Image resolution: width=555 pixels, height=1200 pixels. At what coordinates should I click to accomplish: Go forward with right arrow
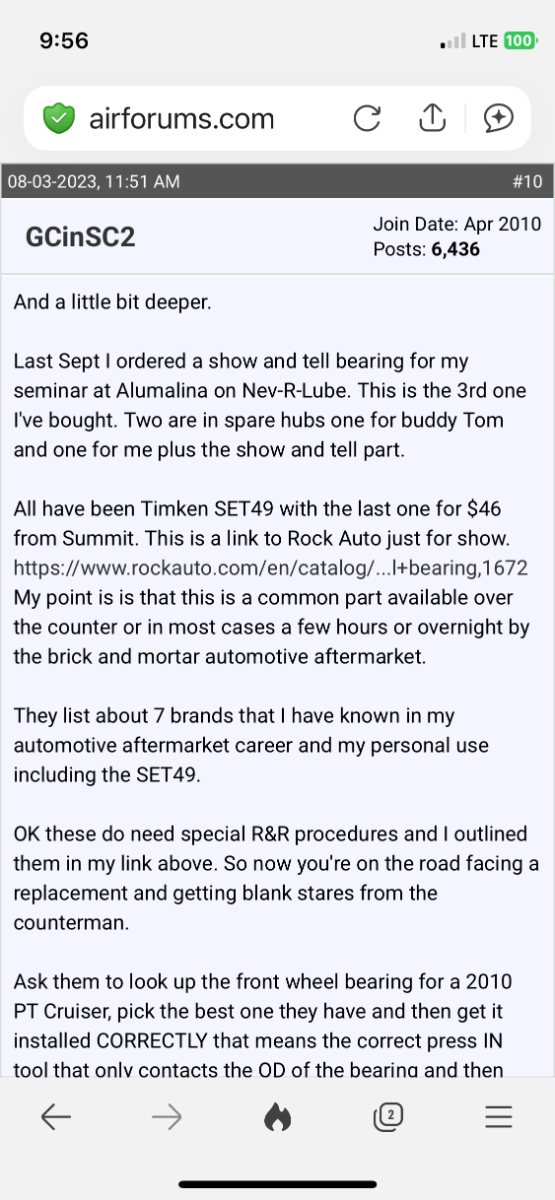[167, 1118]
